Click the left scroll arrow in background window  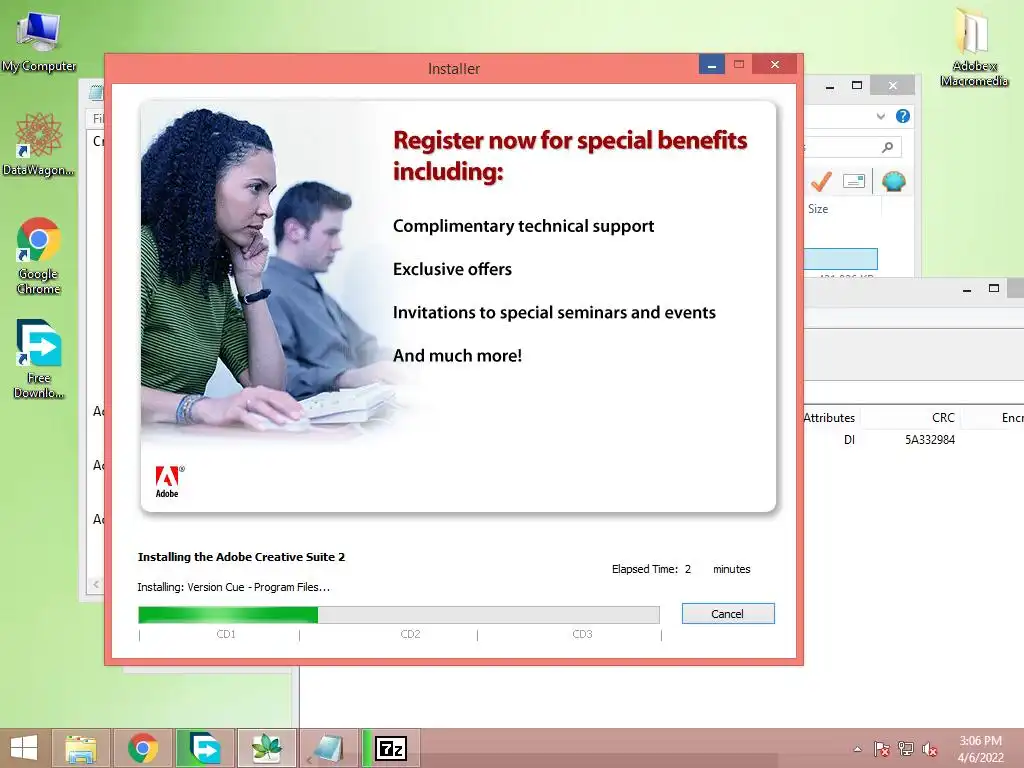(96, 584)
